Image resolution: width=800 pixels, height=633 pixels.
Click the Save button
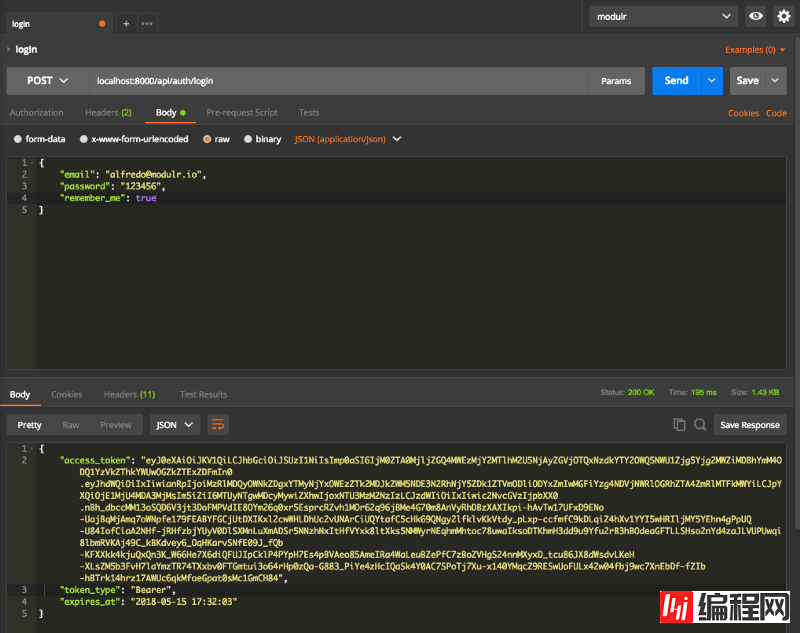point(747,81)
